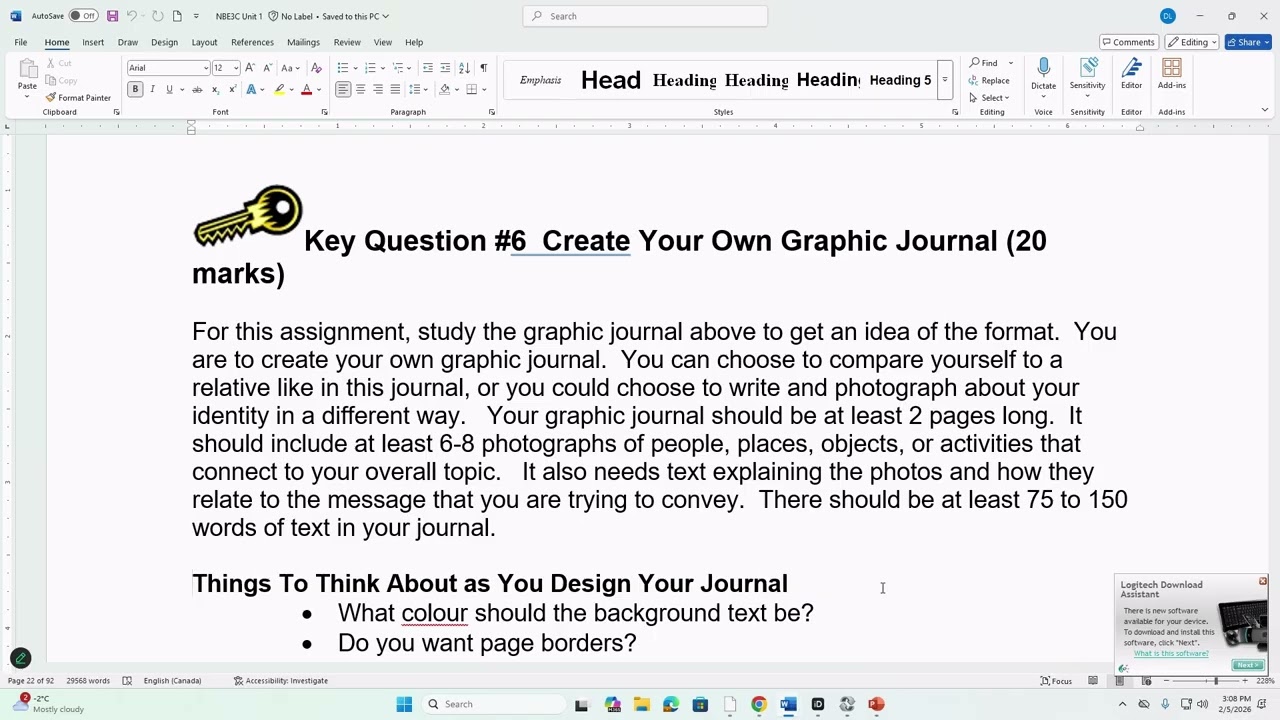Open the numbering list dropdown arrow
The image size is (1280, 720).
click(x=381, y=68)
